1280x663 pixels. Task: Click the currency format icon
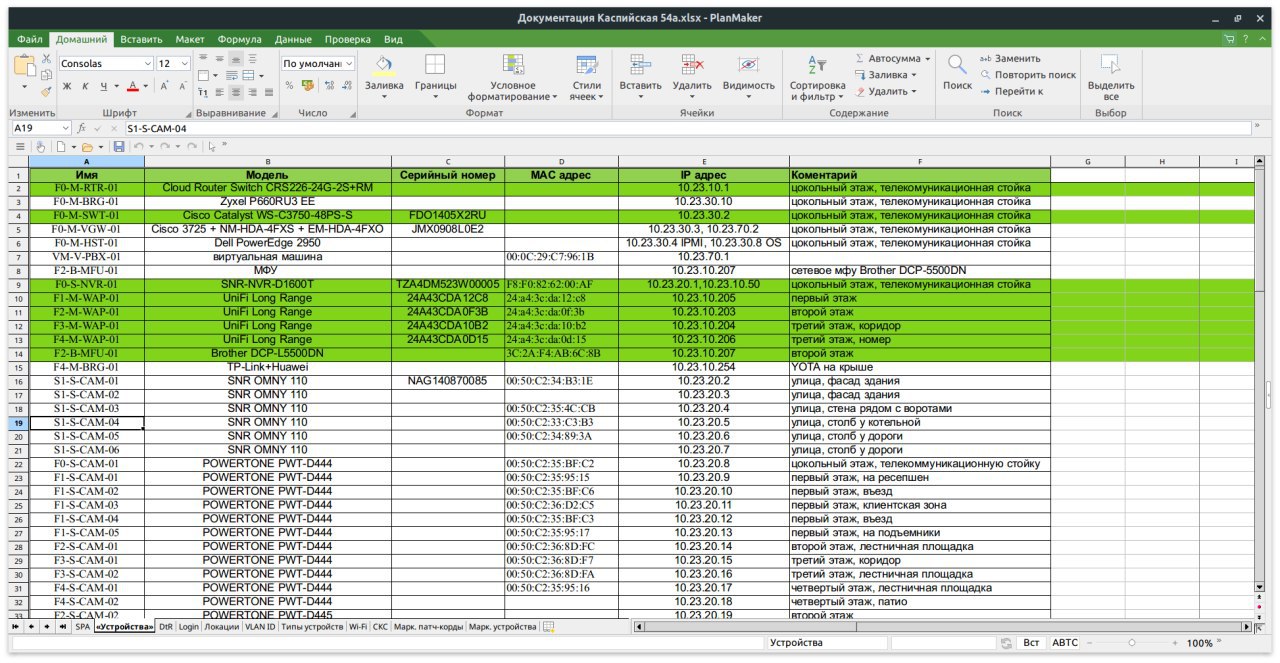point(307,86)
